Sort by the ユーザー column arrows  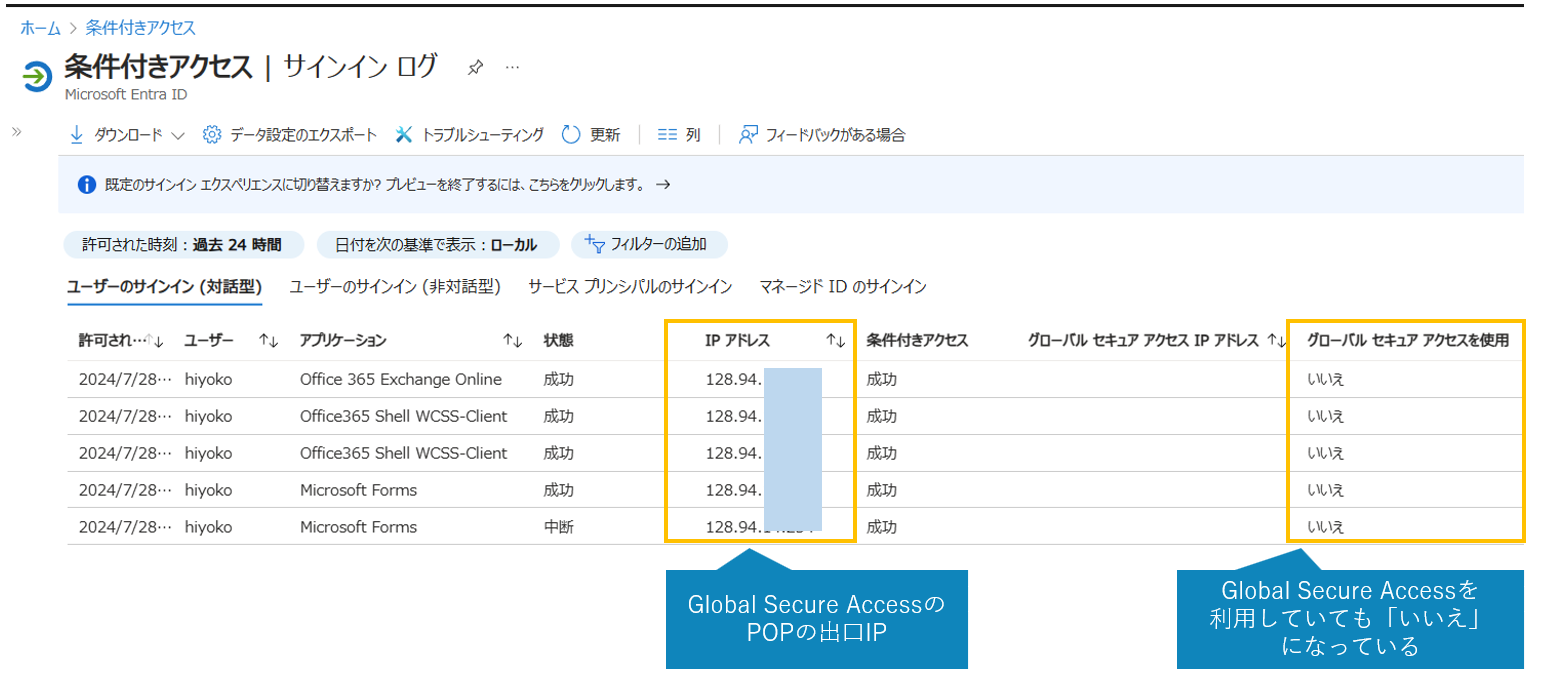click(268, 341)
